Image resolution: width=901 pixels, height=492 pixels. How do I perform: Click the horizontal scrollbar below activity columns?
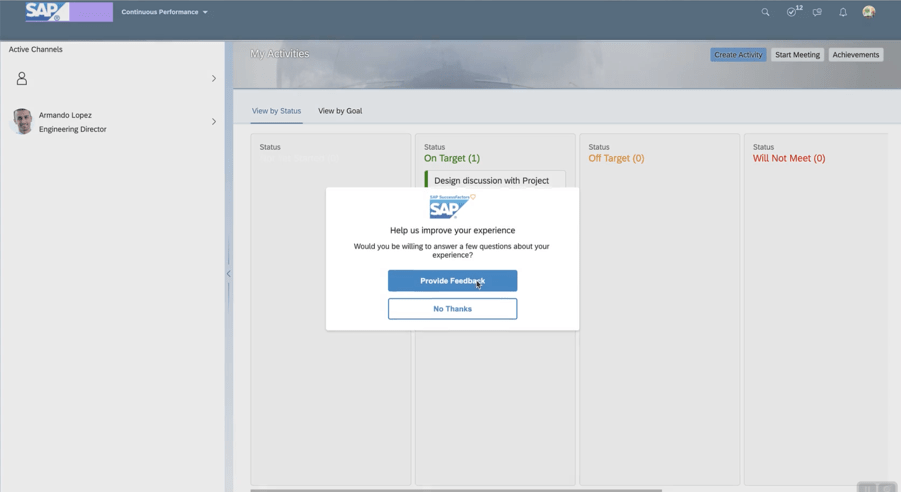pyautogui.click(x=456, y=490)
